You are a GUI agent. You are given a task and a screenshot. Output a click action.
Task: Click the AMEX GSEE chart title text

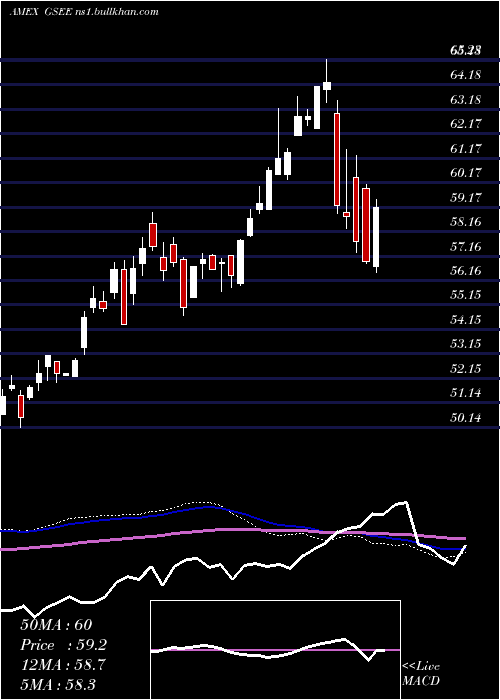click(84, 12)
